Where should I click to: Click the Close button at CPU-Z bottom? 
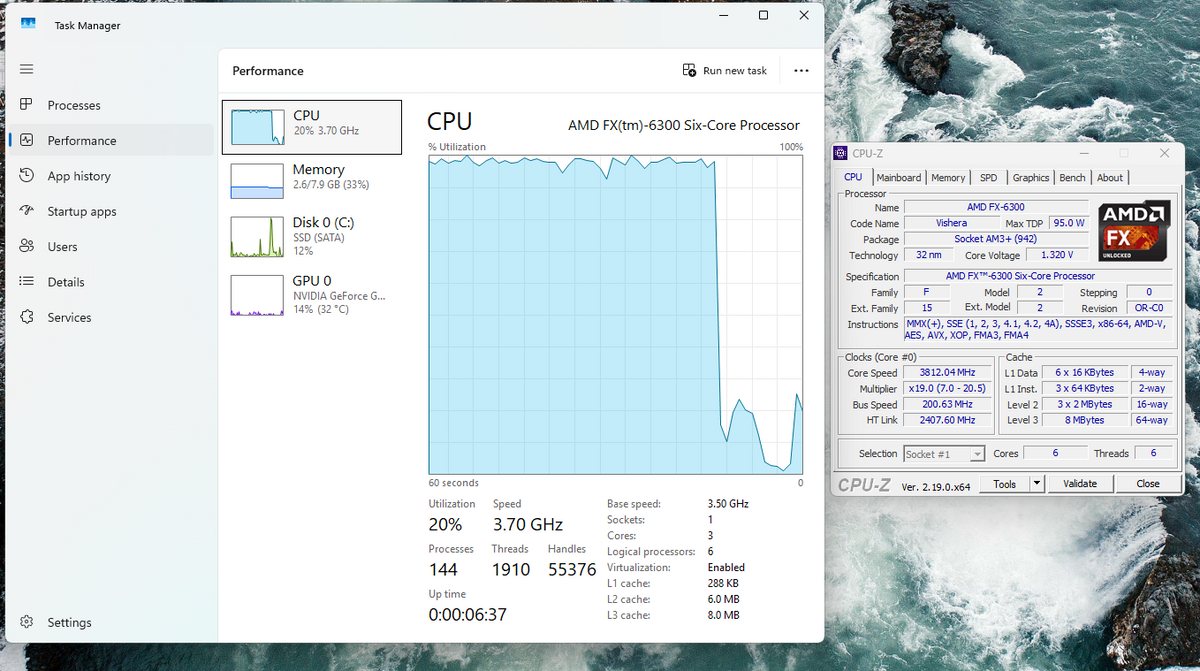click(1148, 483)
